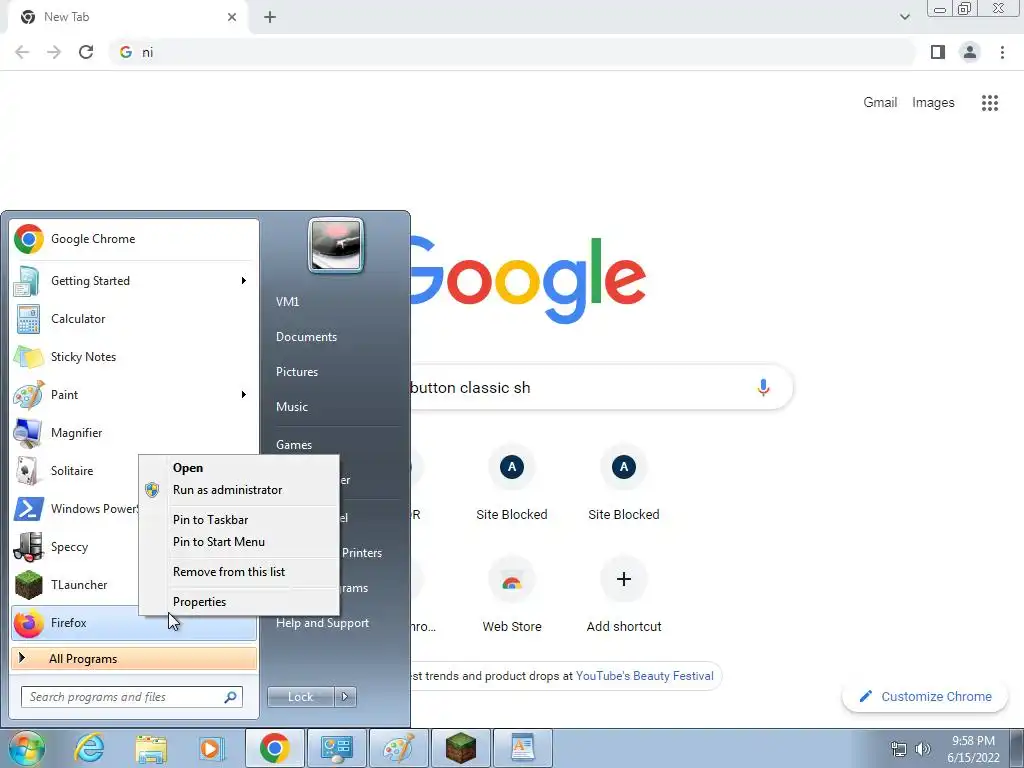
Task: Click the Start menu user picture
Action: pos(336,246)
